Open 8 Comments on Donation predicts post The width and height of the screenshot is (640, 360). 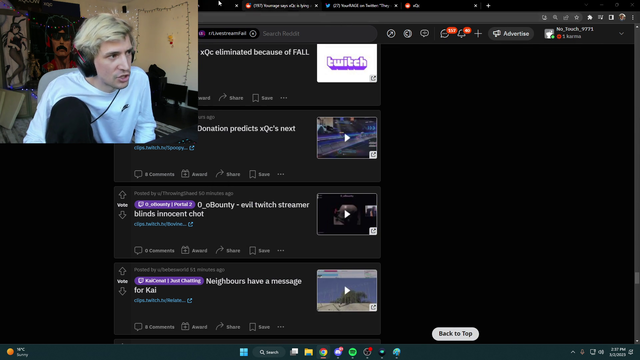(154, 174)
